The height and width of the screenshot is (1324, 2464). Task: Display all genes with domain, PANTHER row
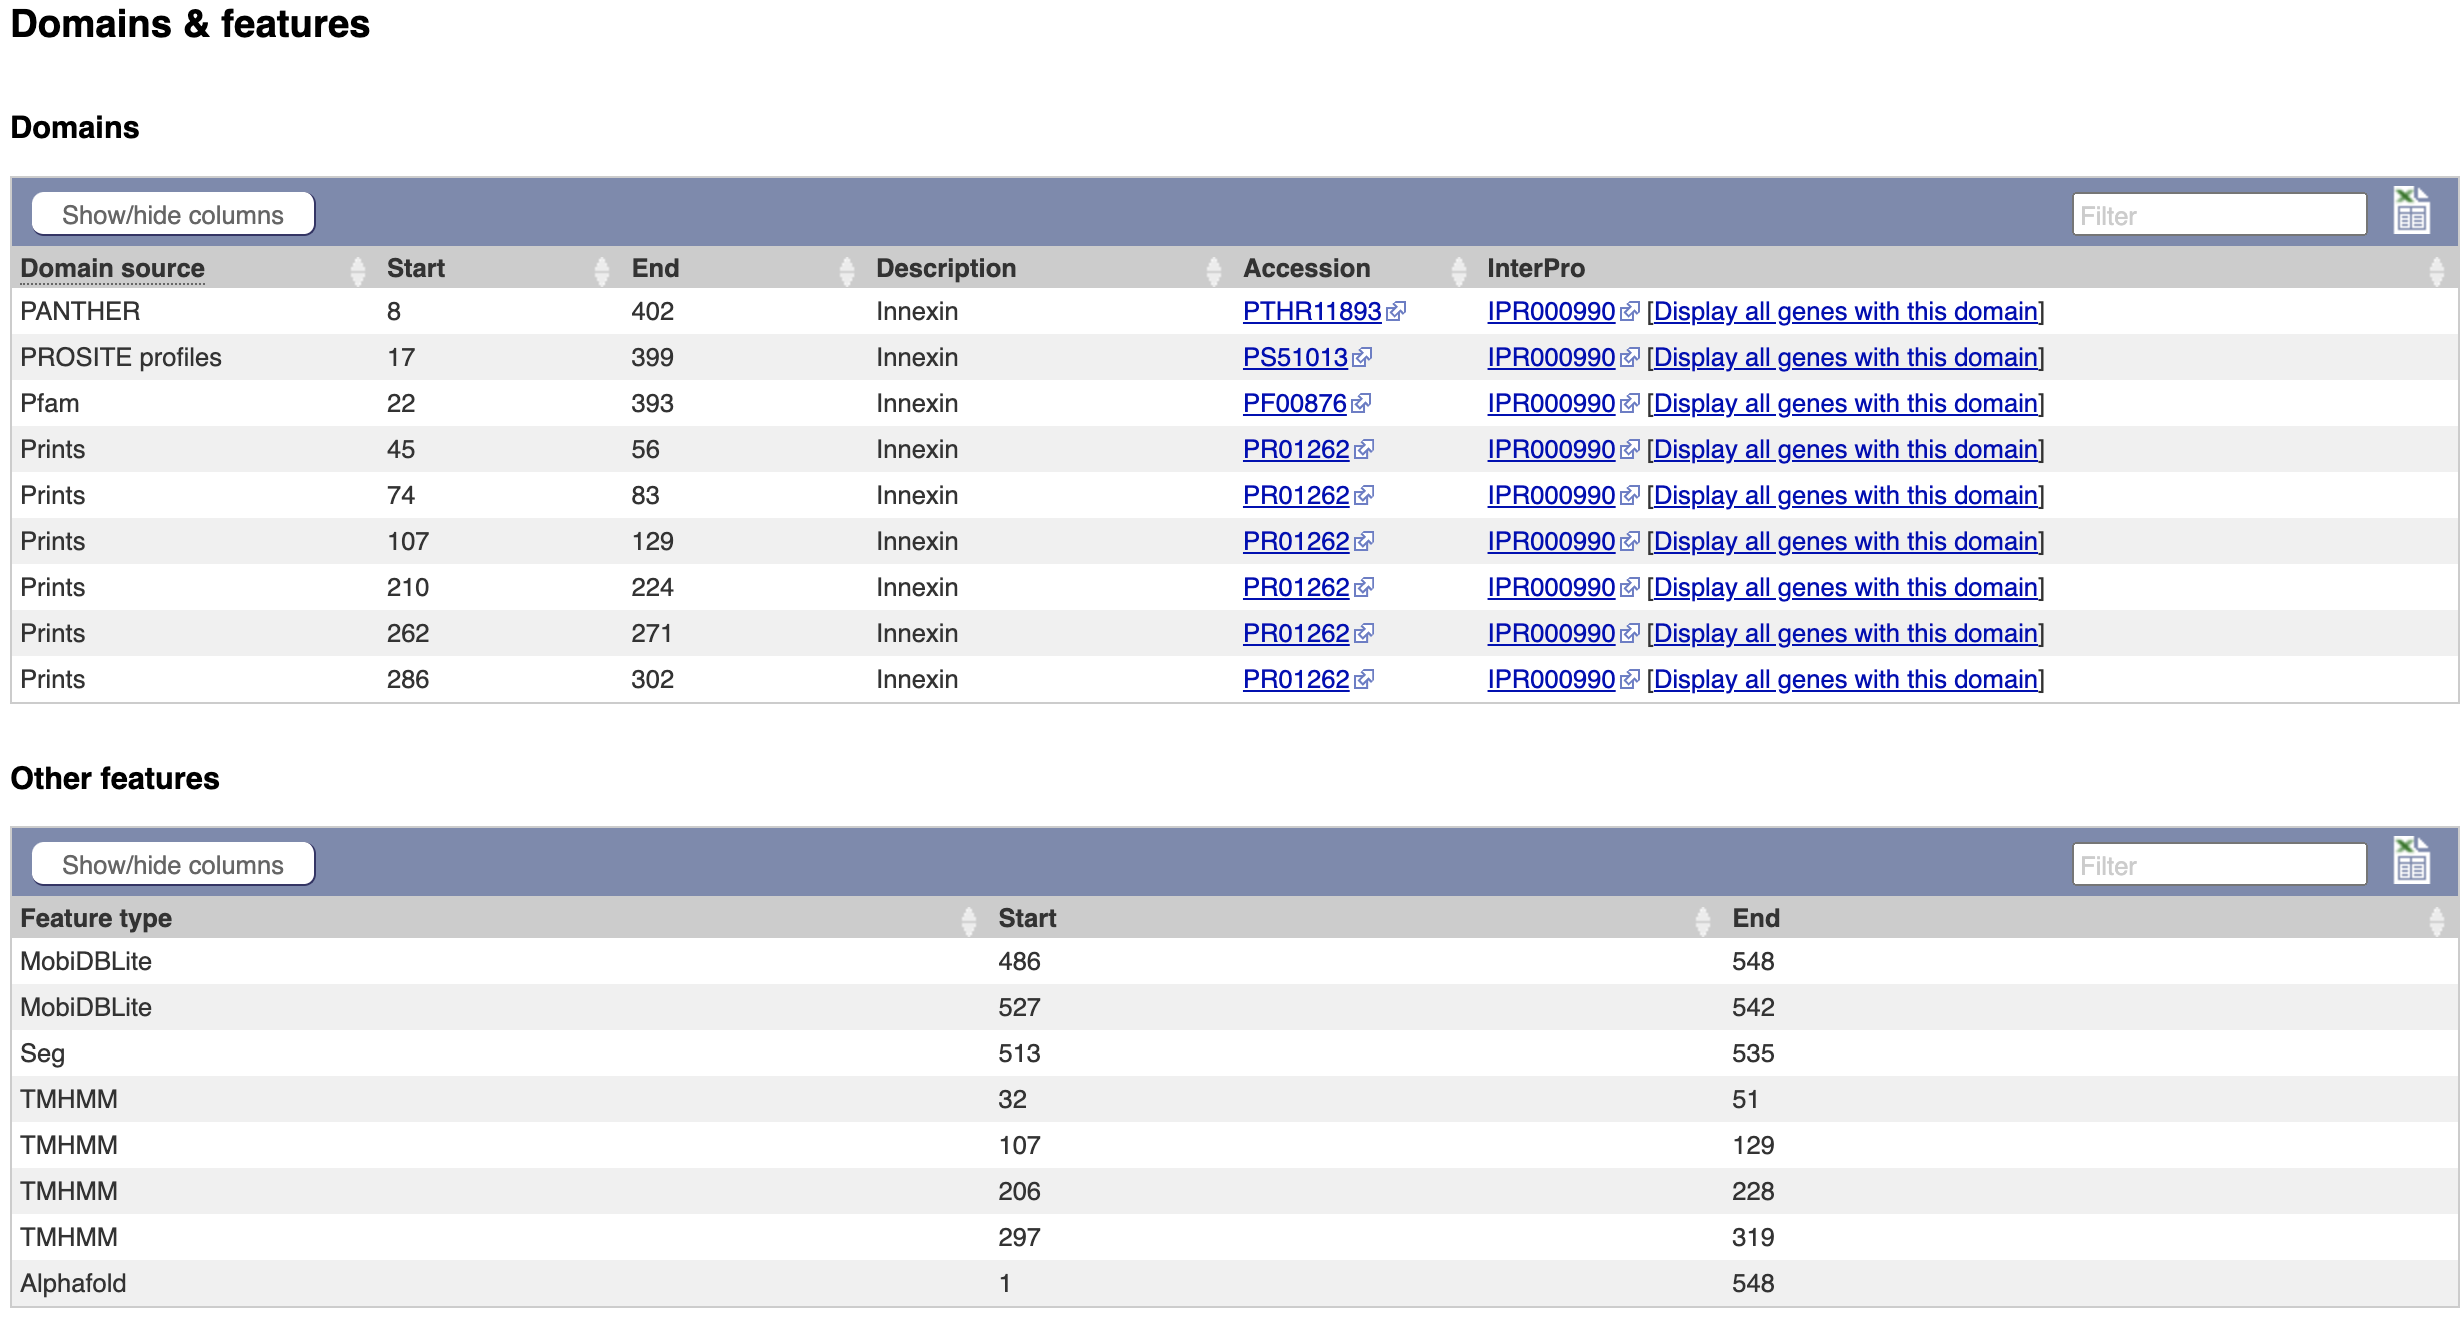[1846, 311]
